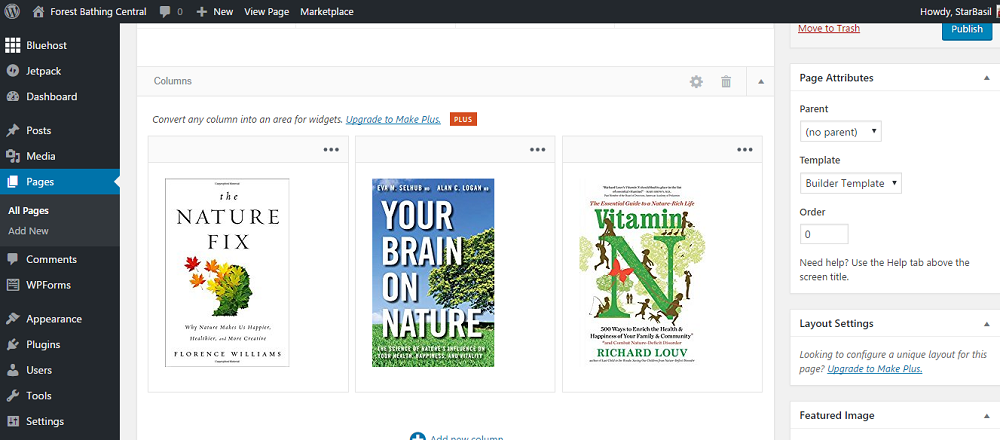Image resolution: width=1000 pixels, height=440 pixels.
Task: Open Bluehost grid icon in sidebar
Action: [13, 45]
